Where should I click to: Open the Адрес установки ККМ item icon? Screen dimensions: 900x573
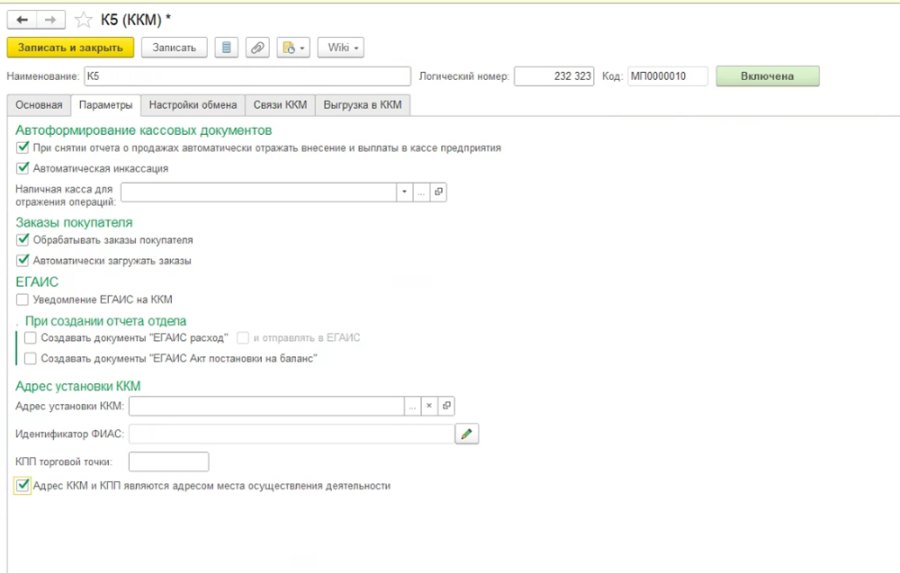(x=447, y=406)
